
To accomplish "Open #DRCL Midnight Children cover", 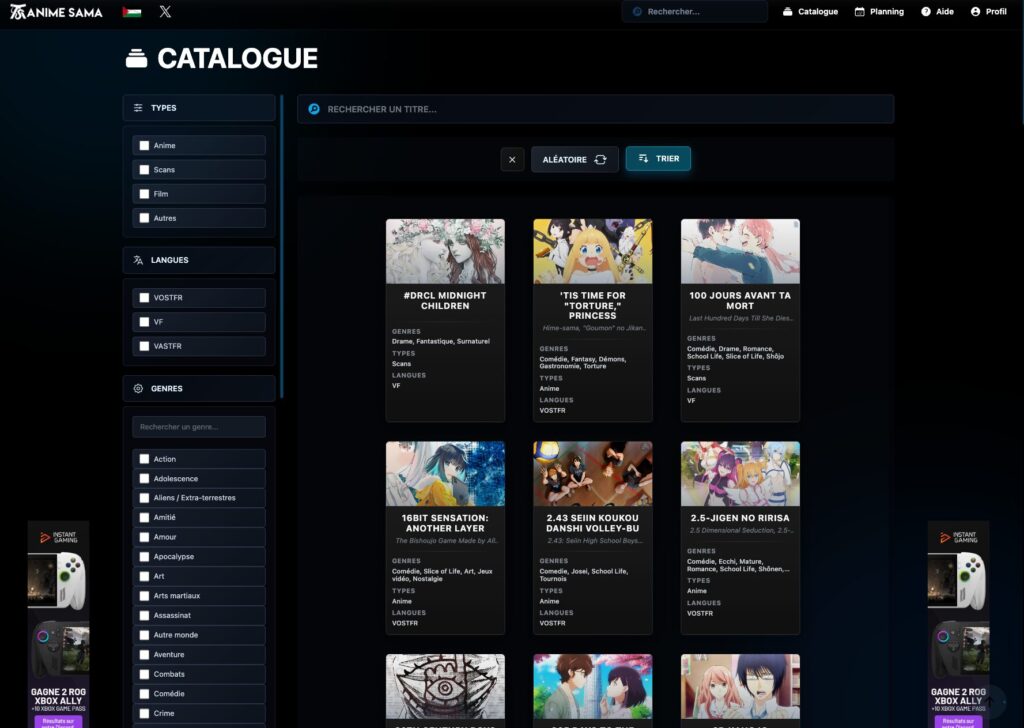I will (445, 251).
